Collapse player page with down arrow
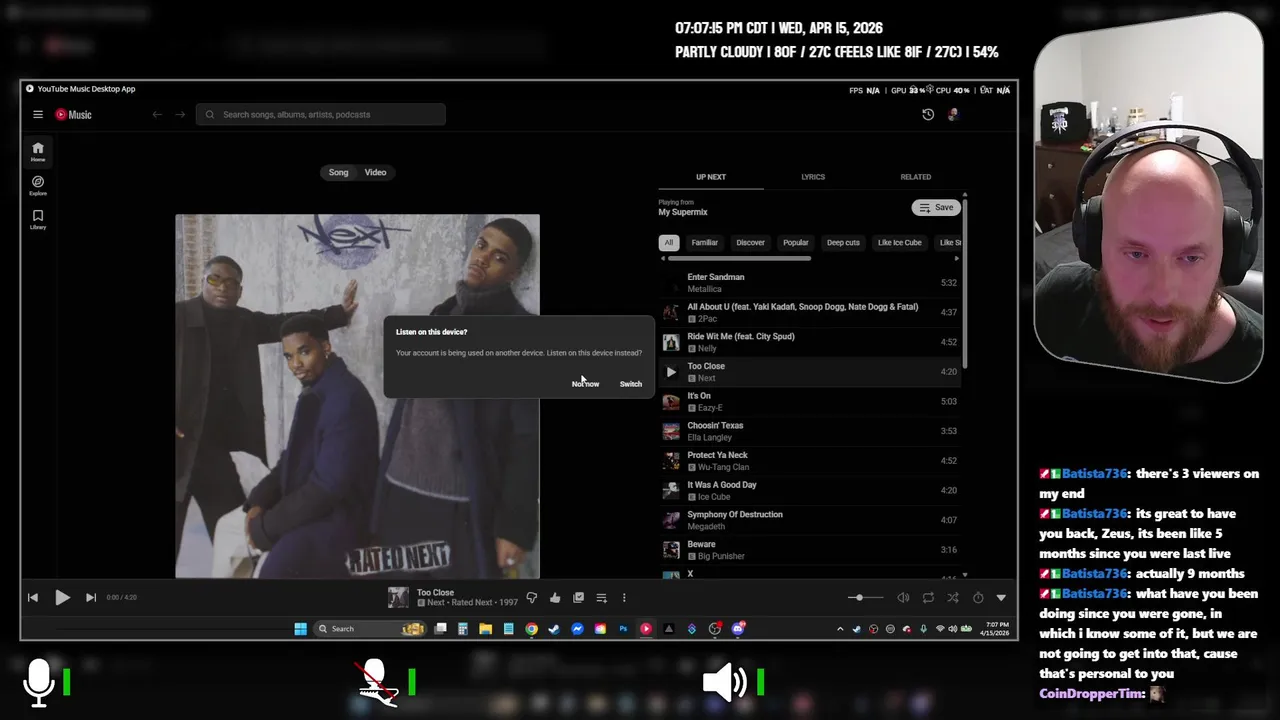The image size is (1280, 720). [1001, 598]
